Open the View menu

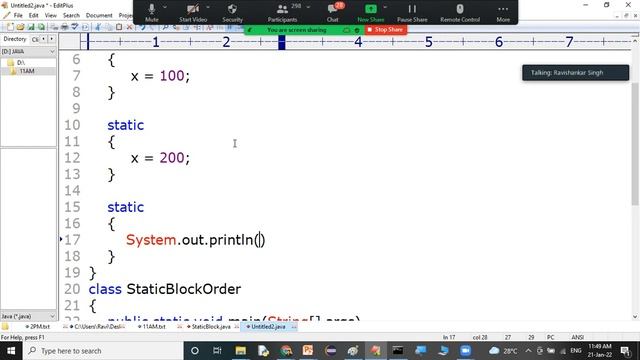51,16
